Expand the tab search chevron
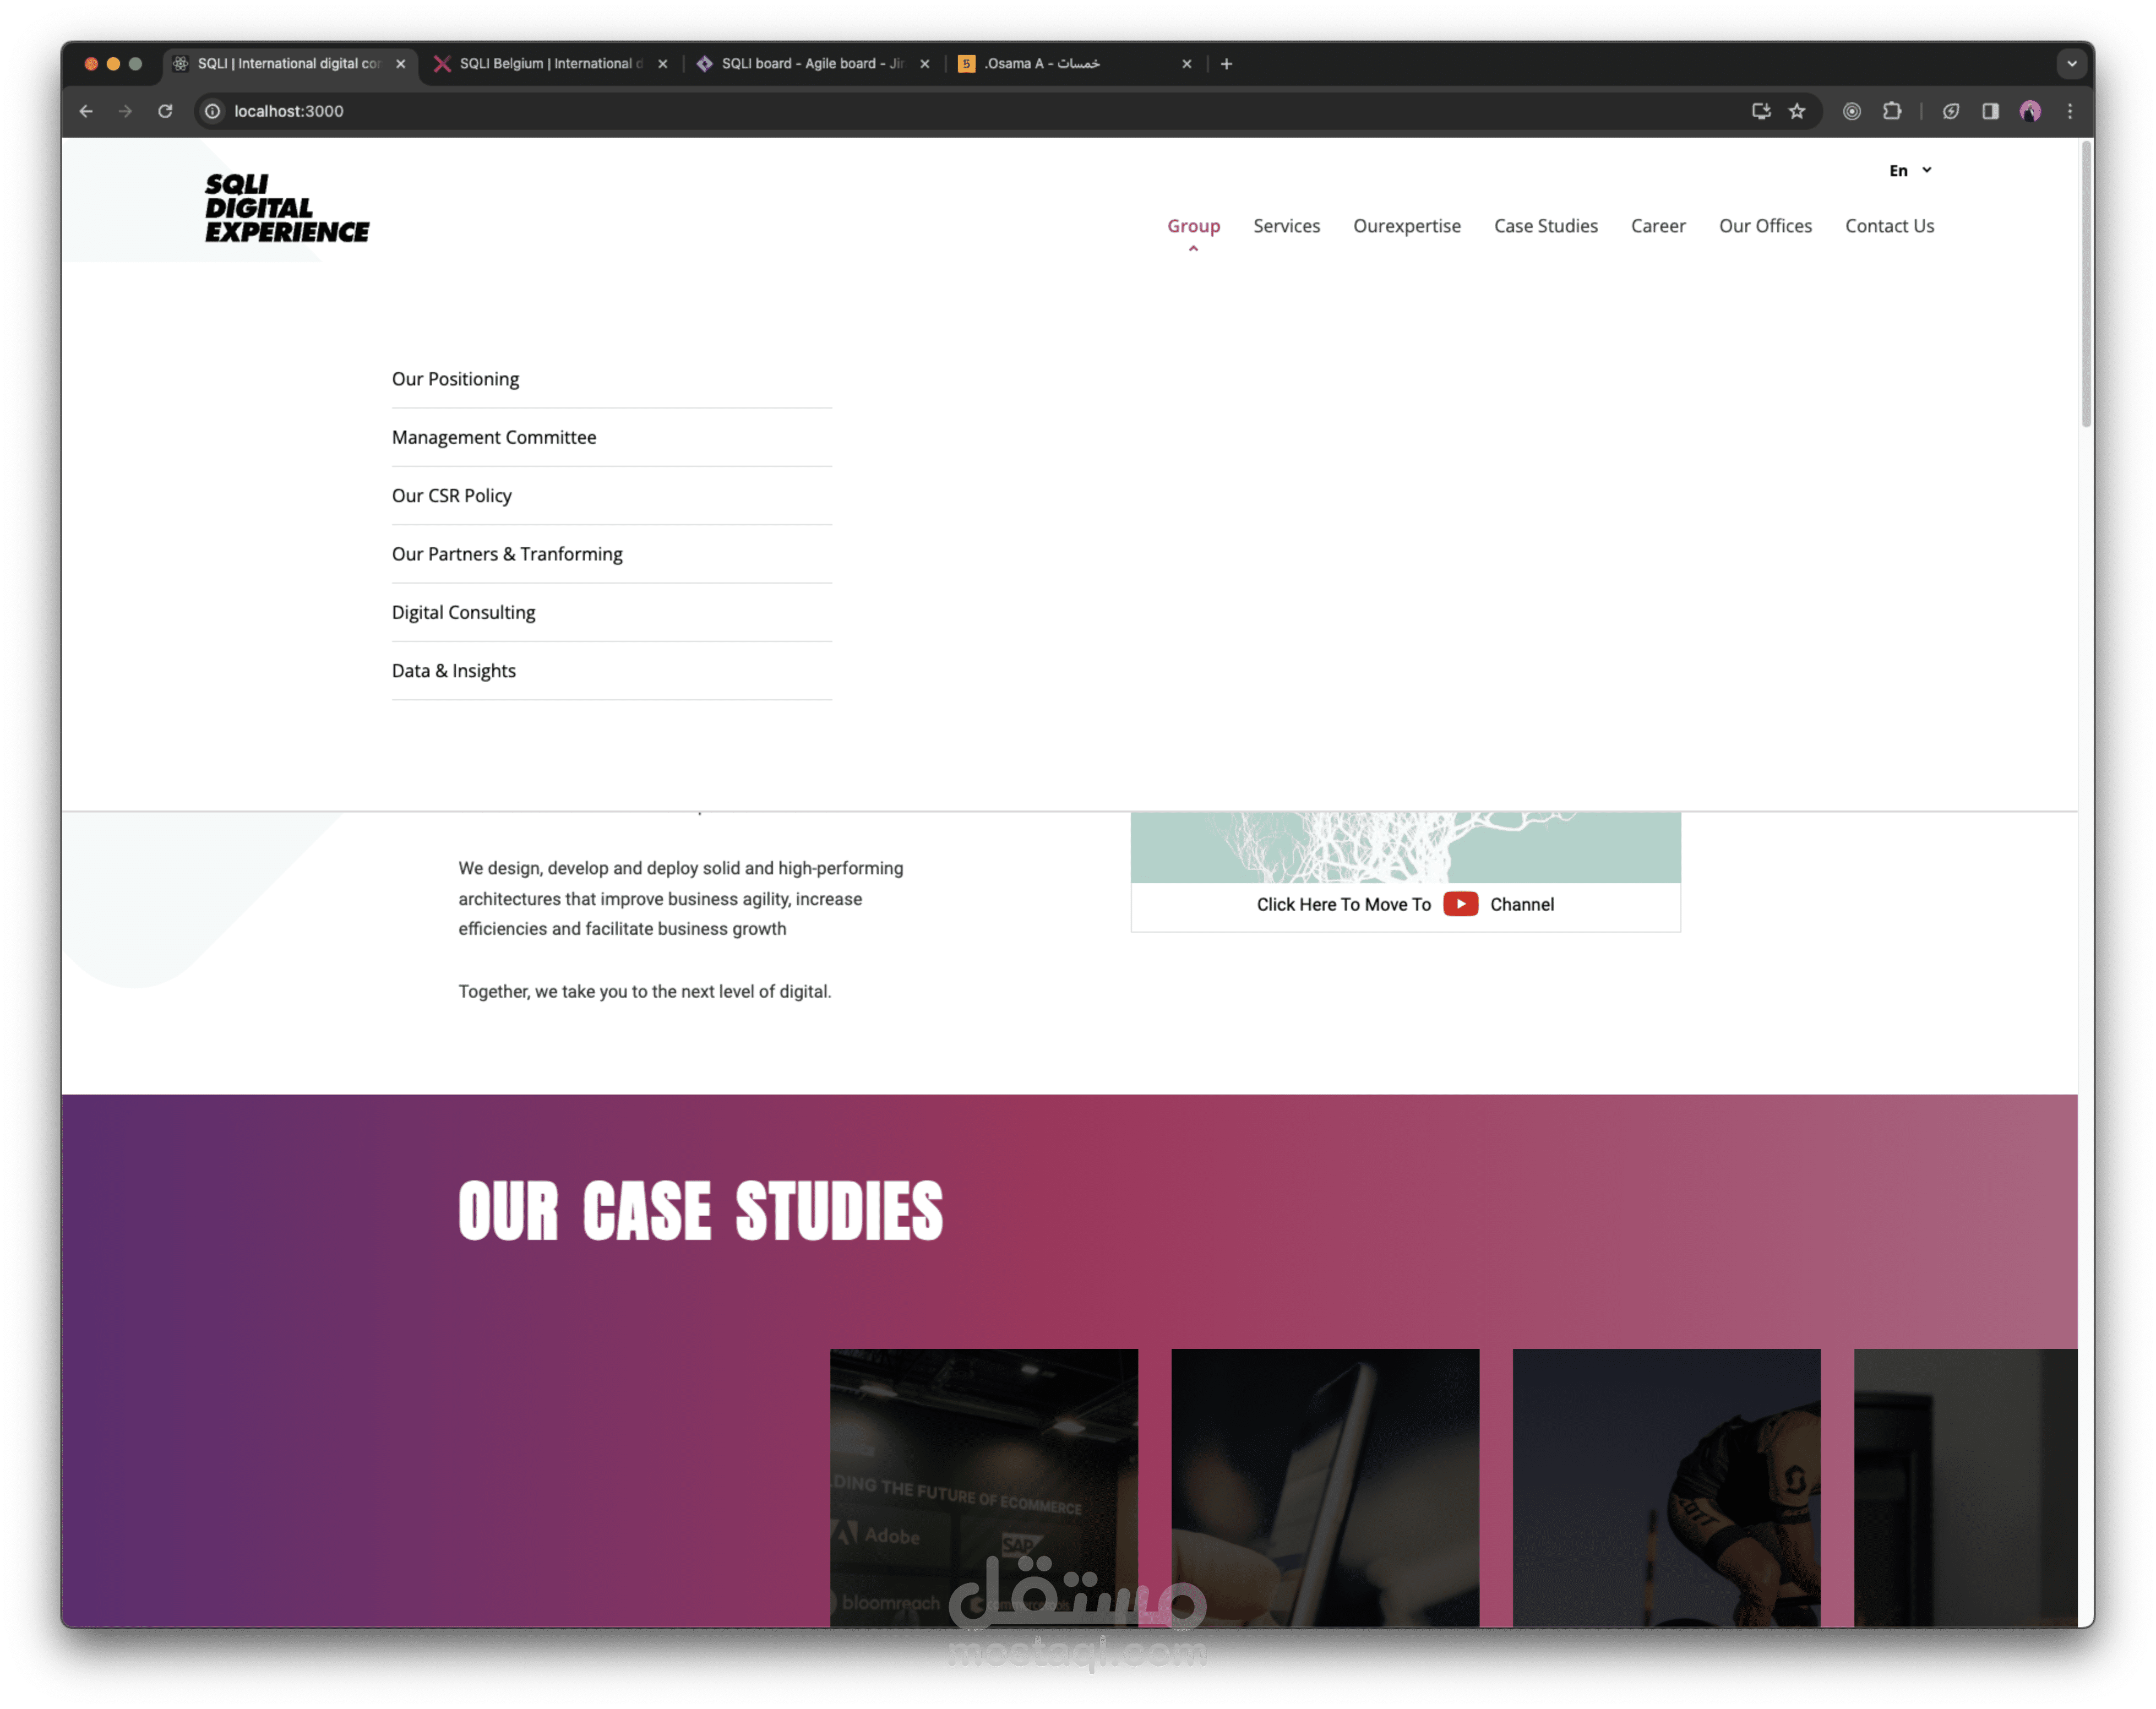The image size is (2156, 1709). pyautogui.click(x=2071, y=63)
